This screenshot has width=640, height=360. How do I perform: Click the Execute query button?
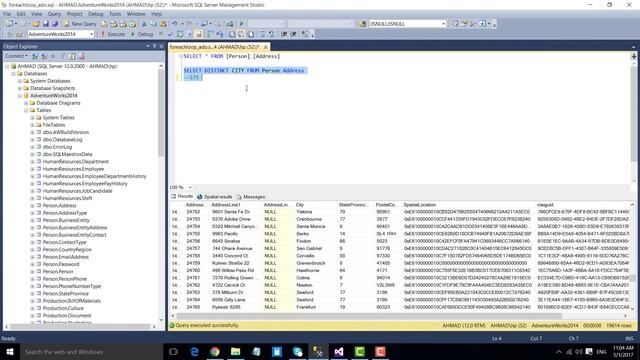click(113, 34)
